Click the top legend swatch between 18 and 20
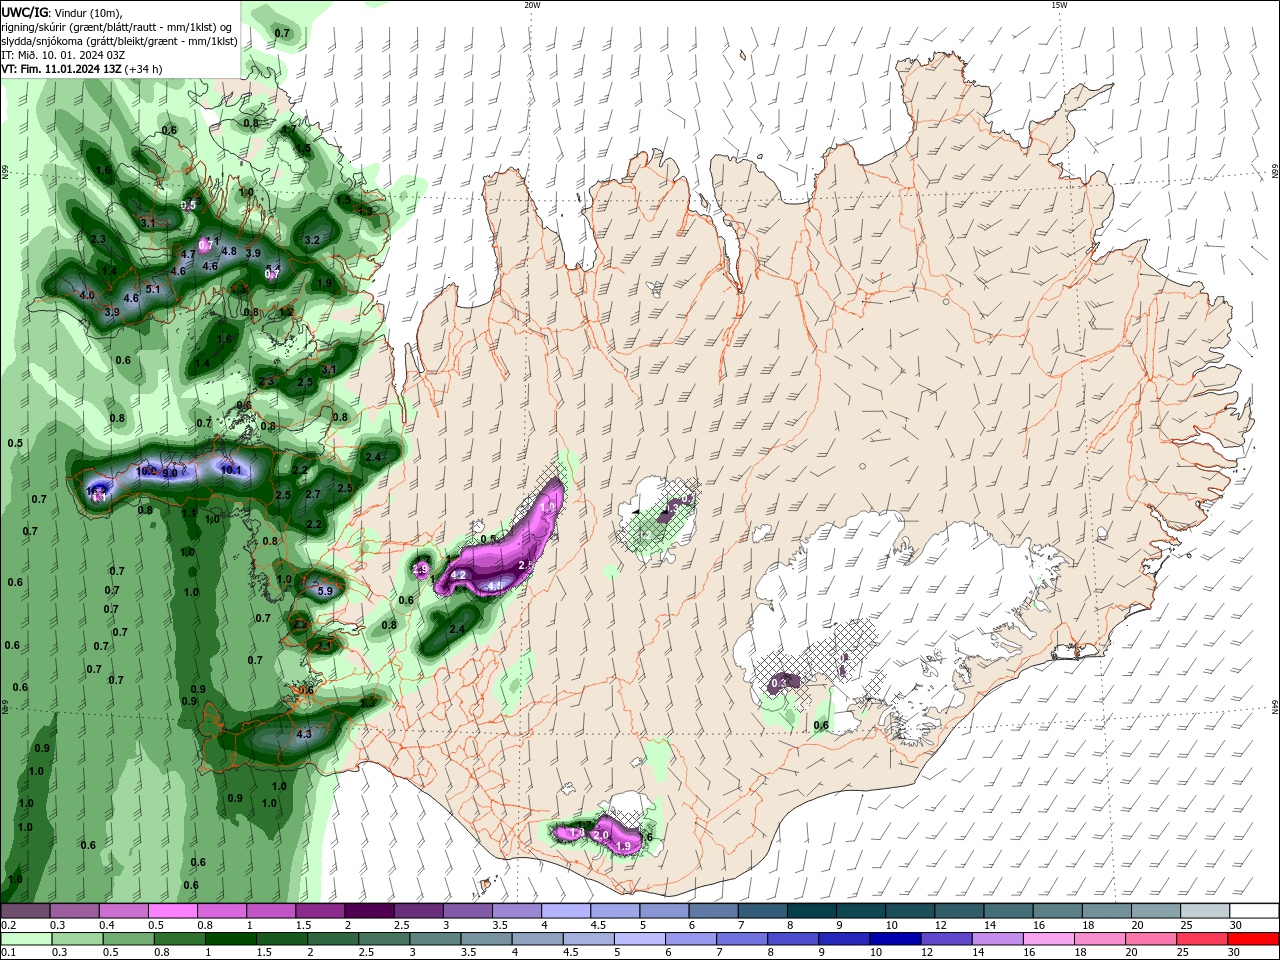Screen dimensions: 1280x960 click(1108, 911)
